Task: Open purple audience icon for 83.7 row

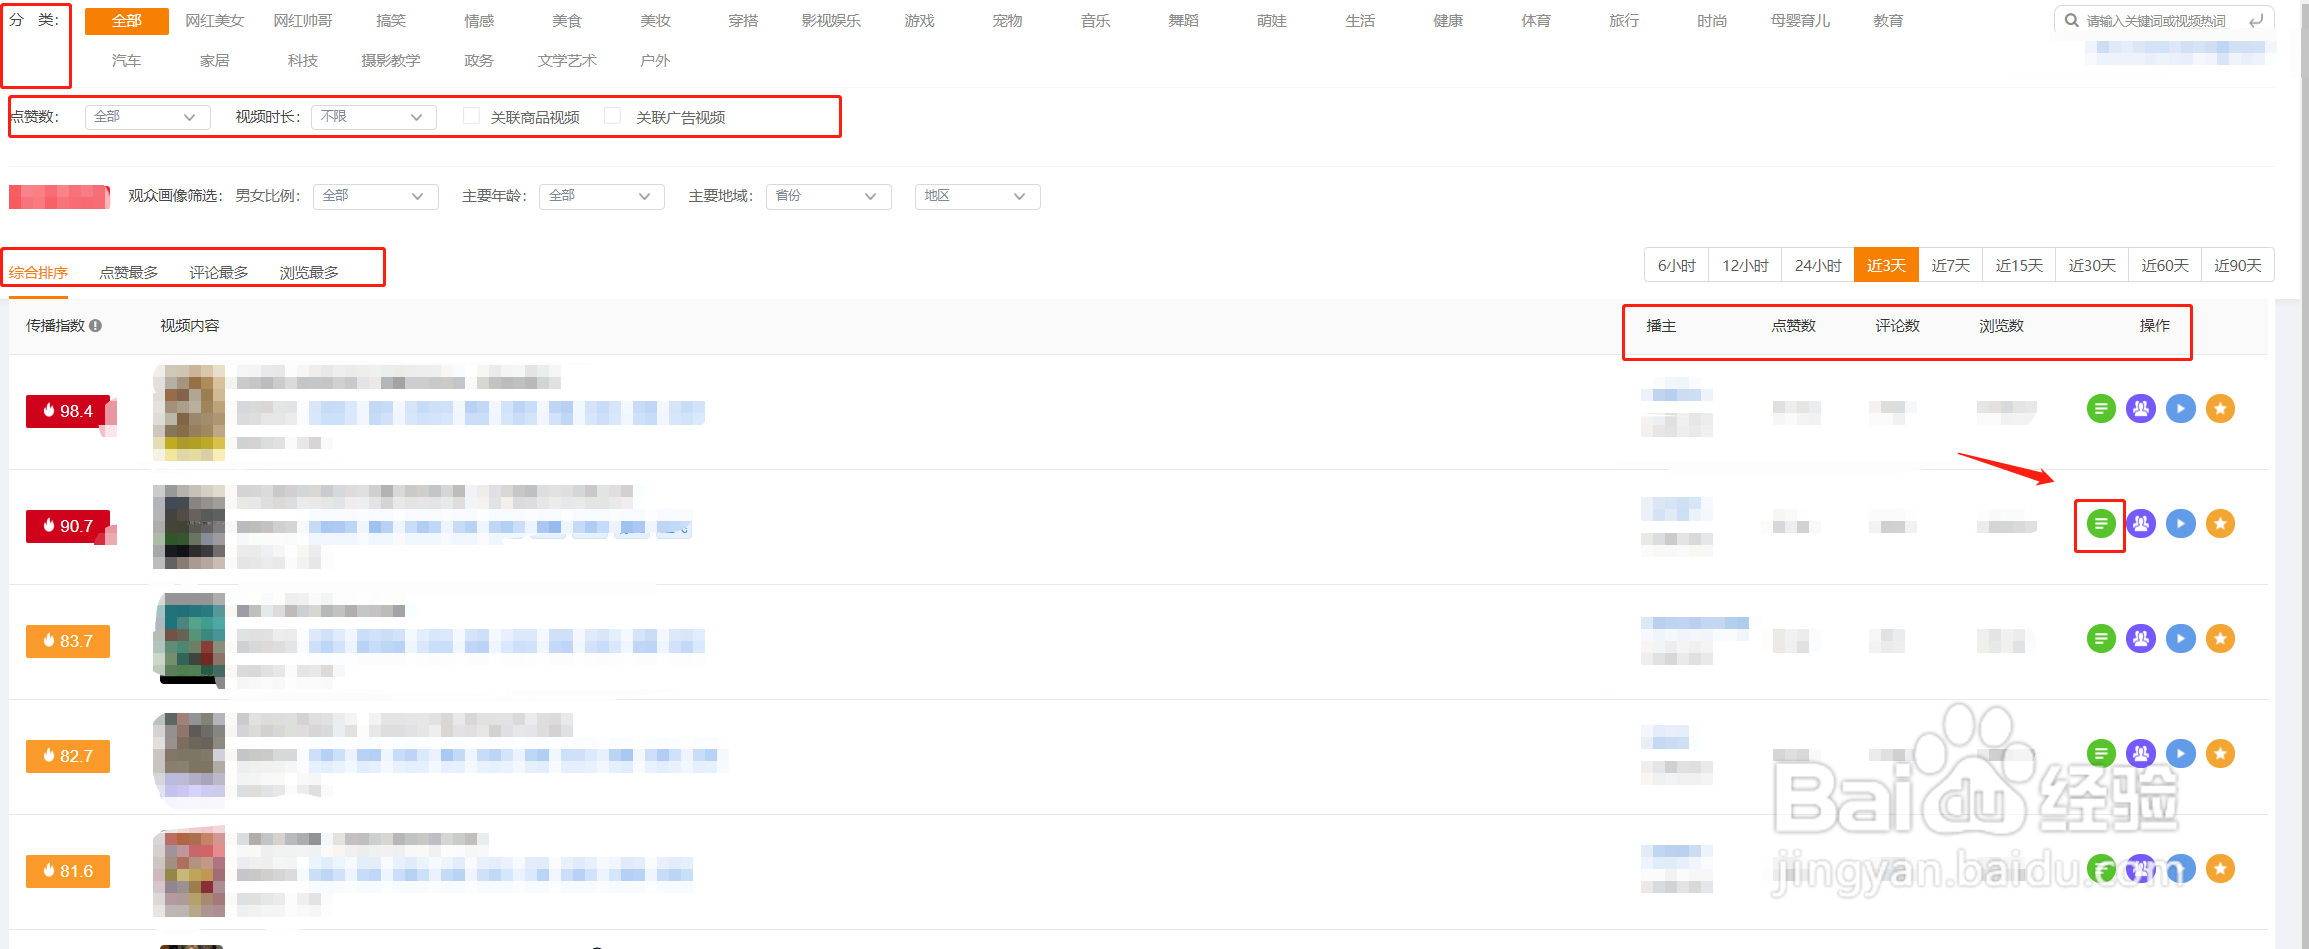Action: [x=2141, y=639]
